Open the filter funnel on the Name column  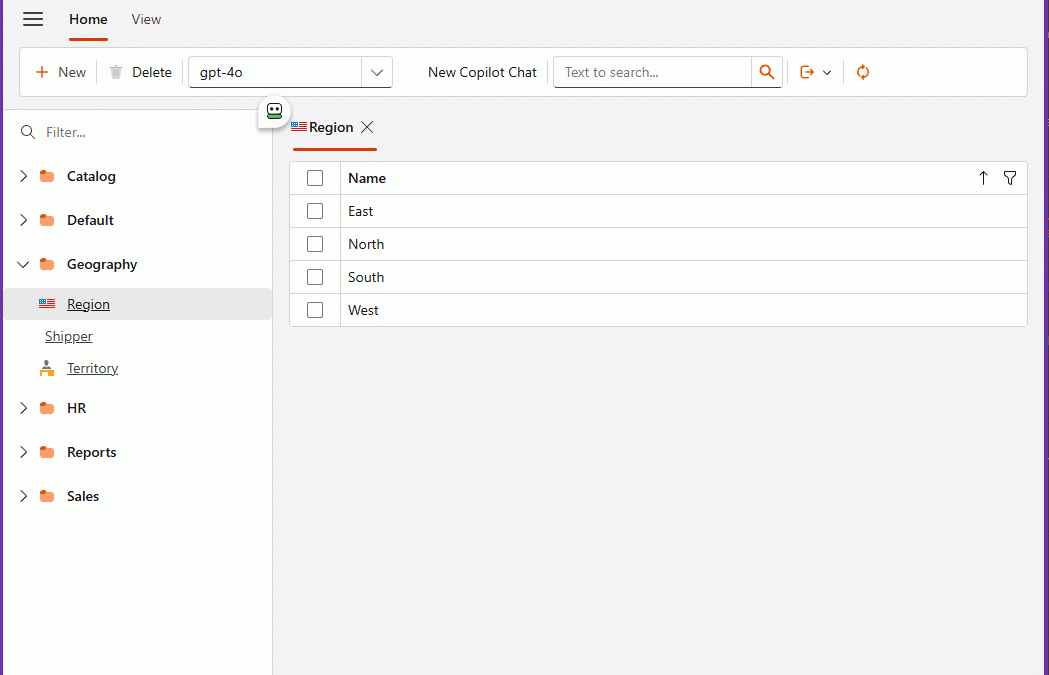tap(1010, 177)
